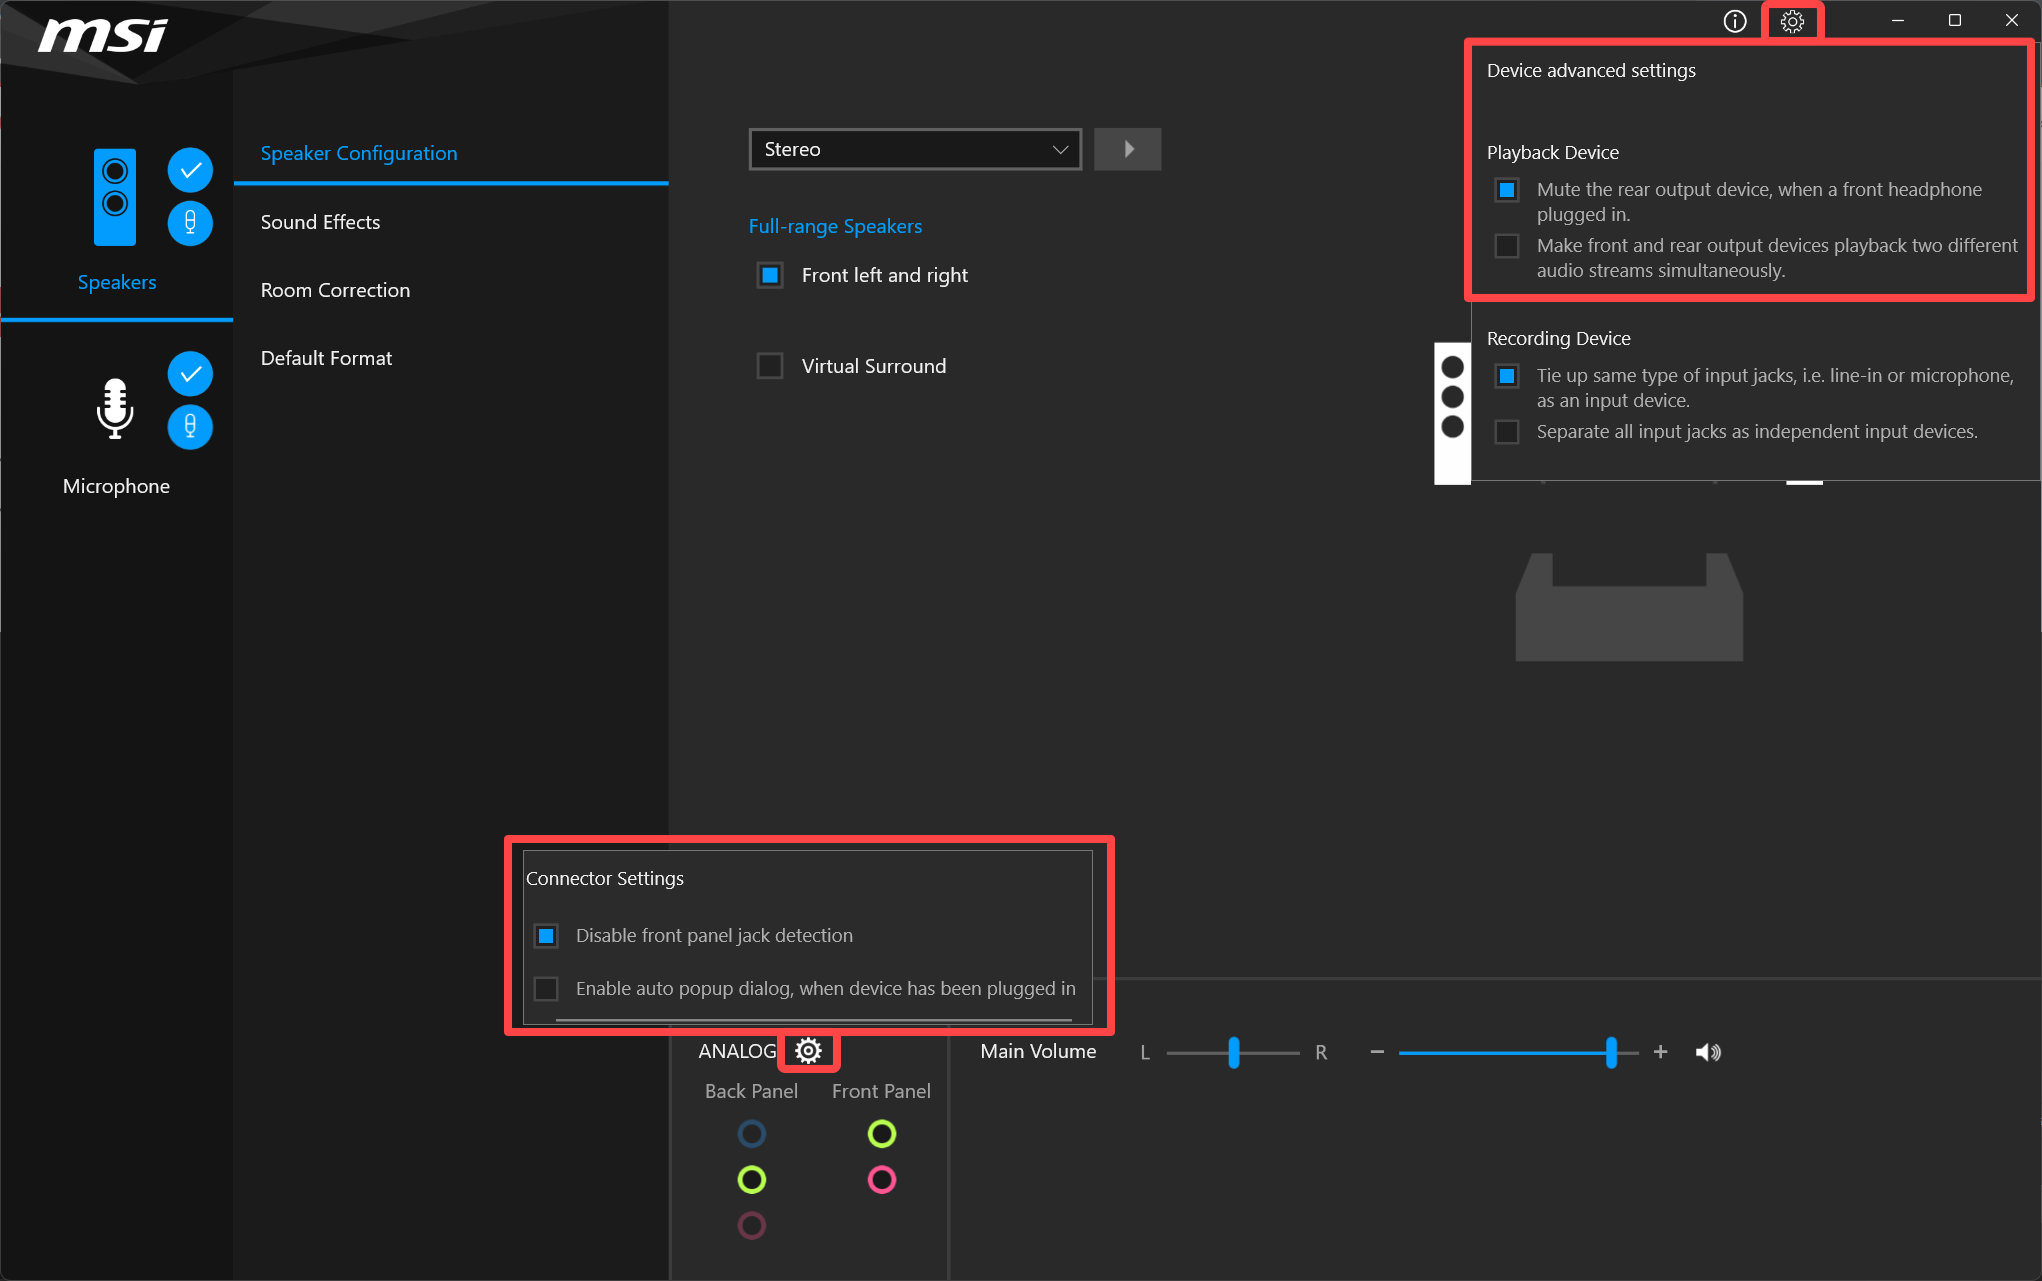
Task: Click the green Back Panel jack
Action: [752, 1180]
